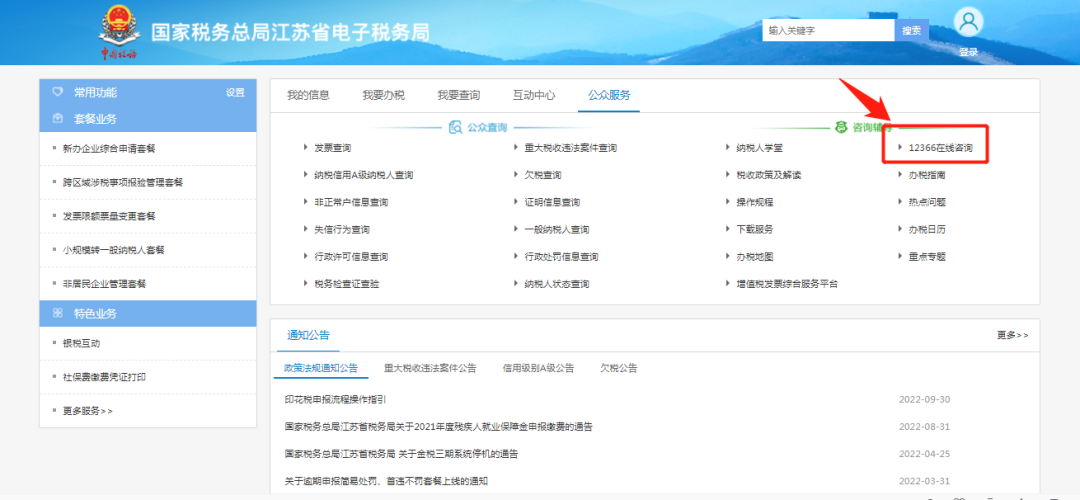Viewport: 1080px width, 500px height.
Task: Click 更多服务>> in sidebar
Action: pyautogui.click(x=87, y=410)
